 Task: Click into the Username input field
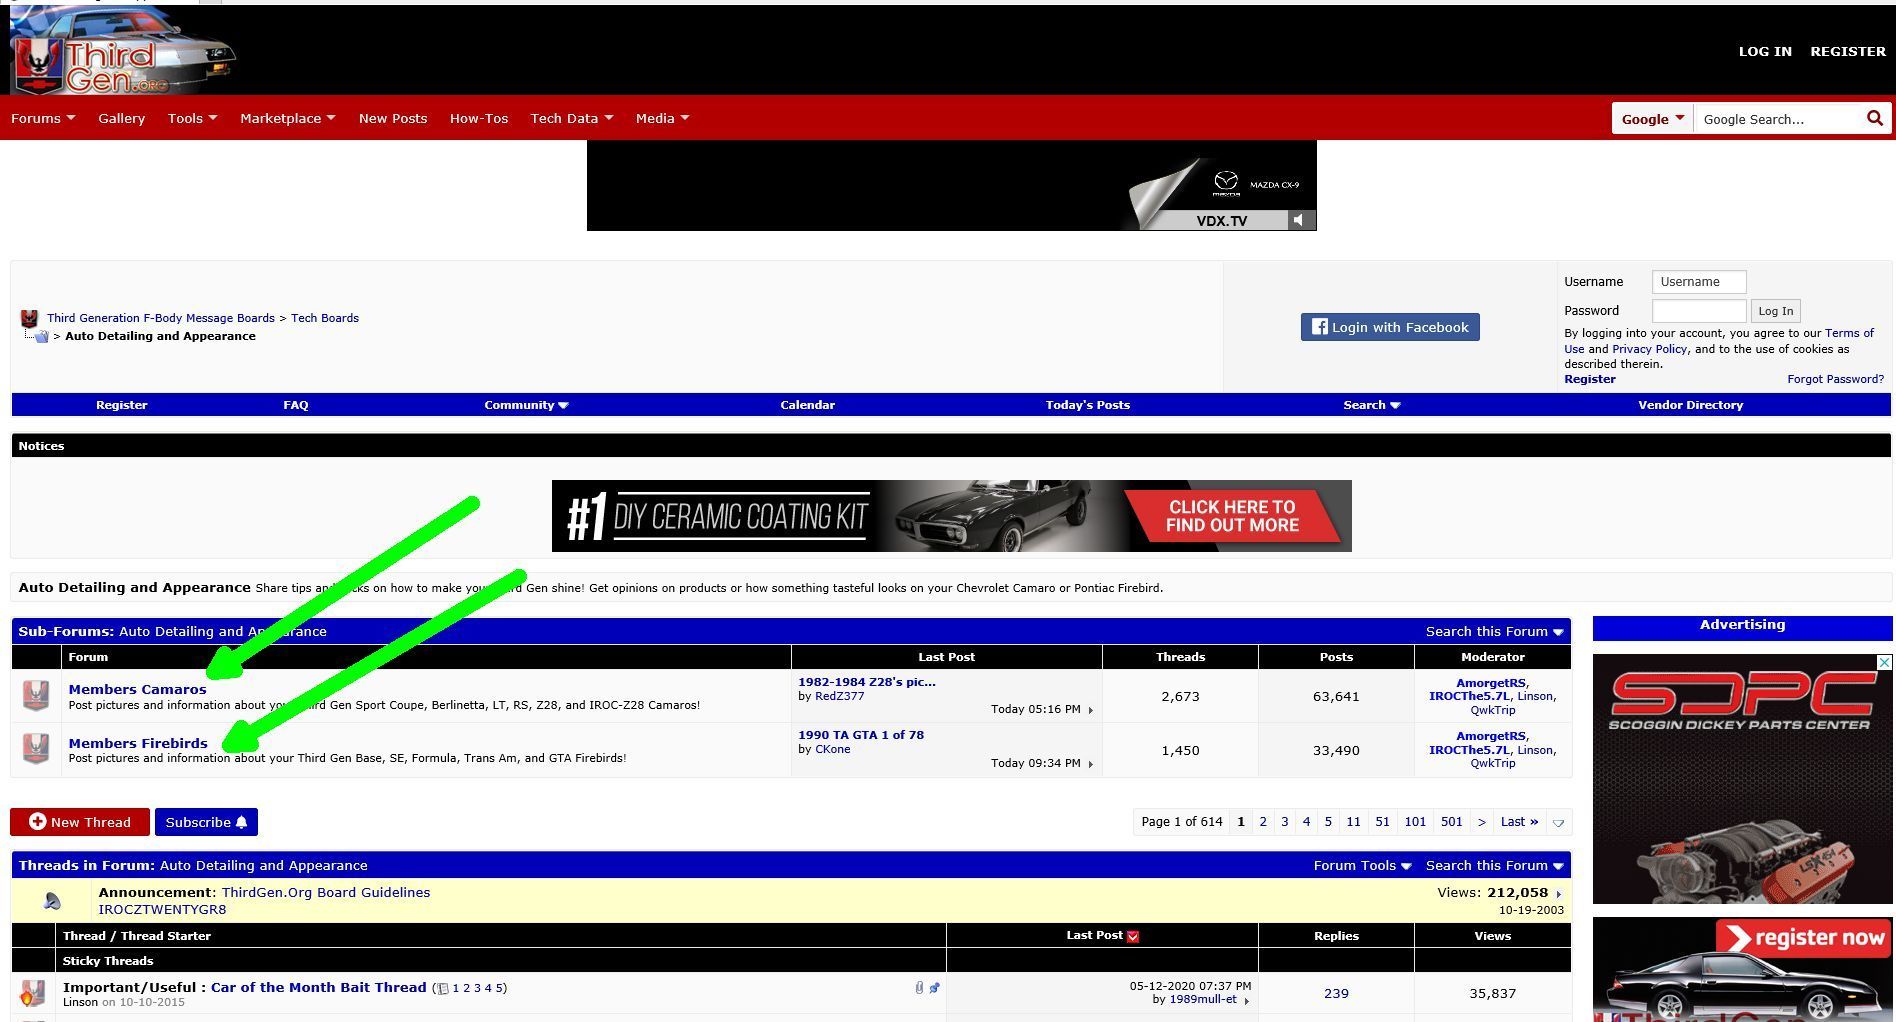(1698, 282)
